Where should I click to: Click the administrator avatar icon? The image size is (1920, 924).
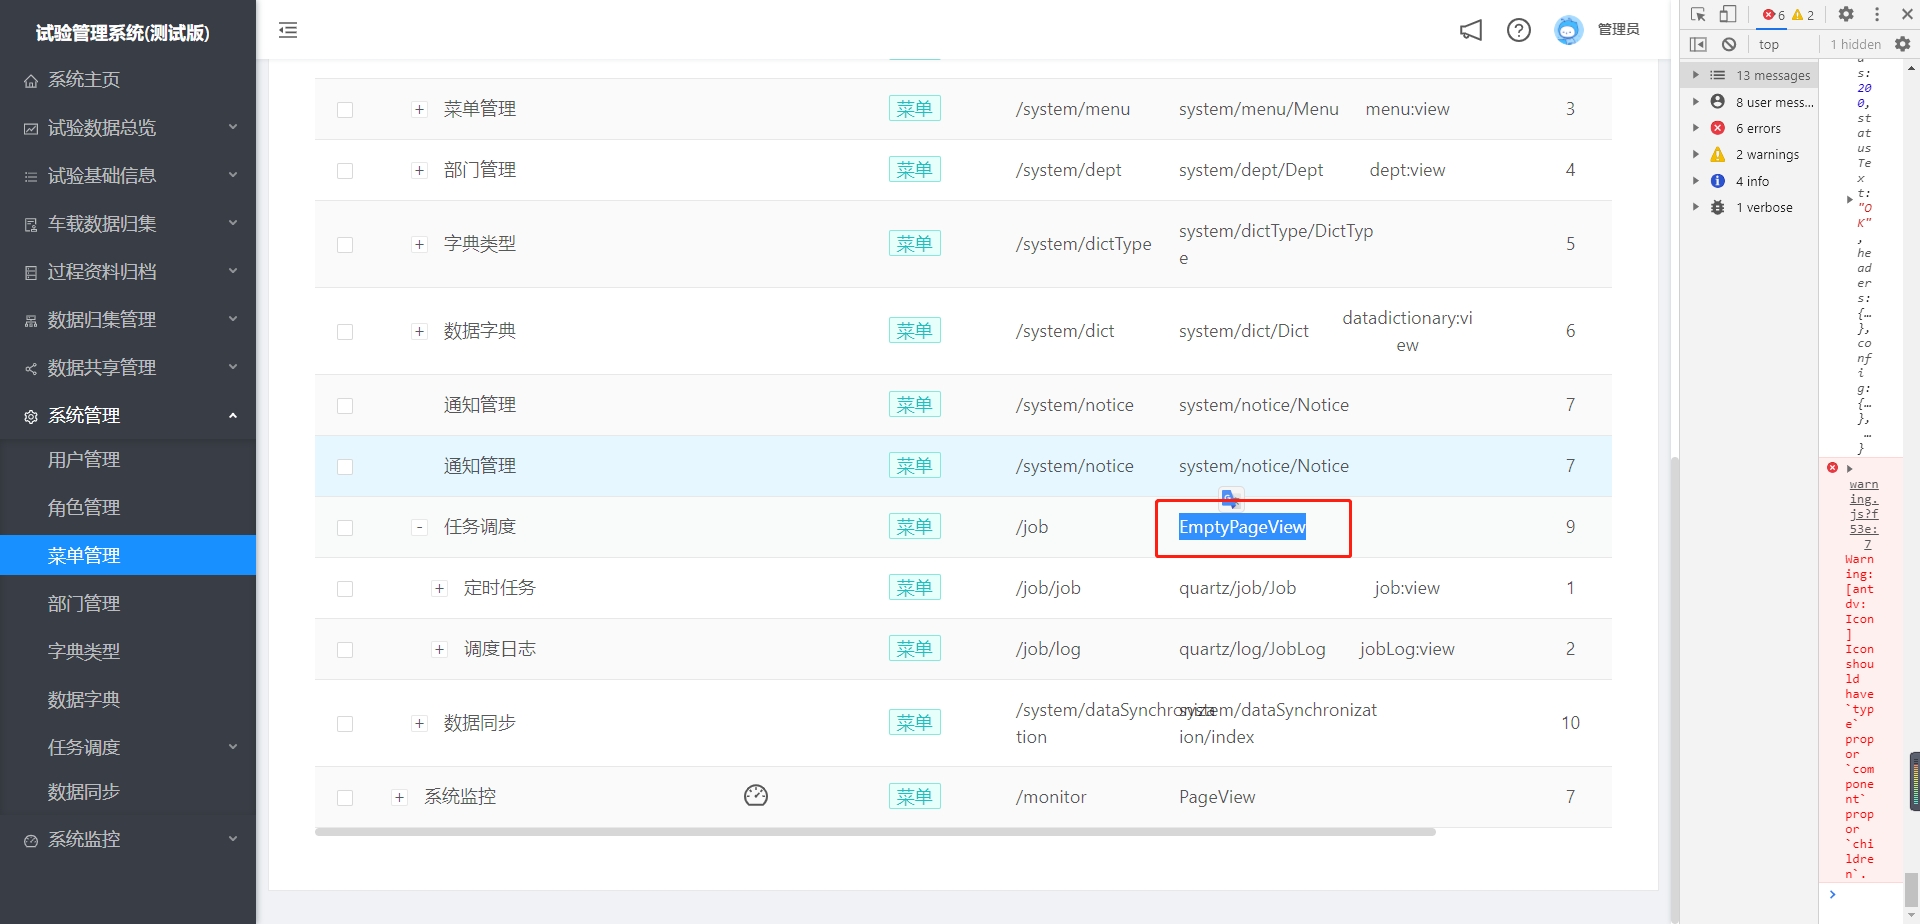point(1568,30)
